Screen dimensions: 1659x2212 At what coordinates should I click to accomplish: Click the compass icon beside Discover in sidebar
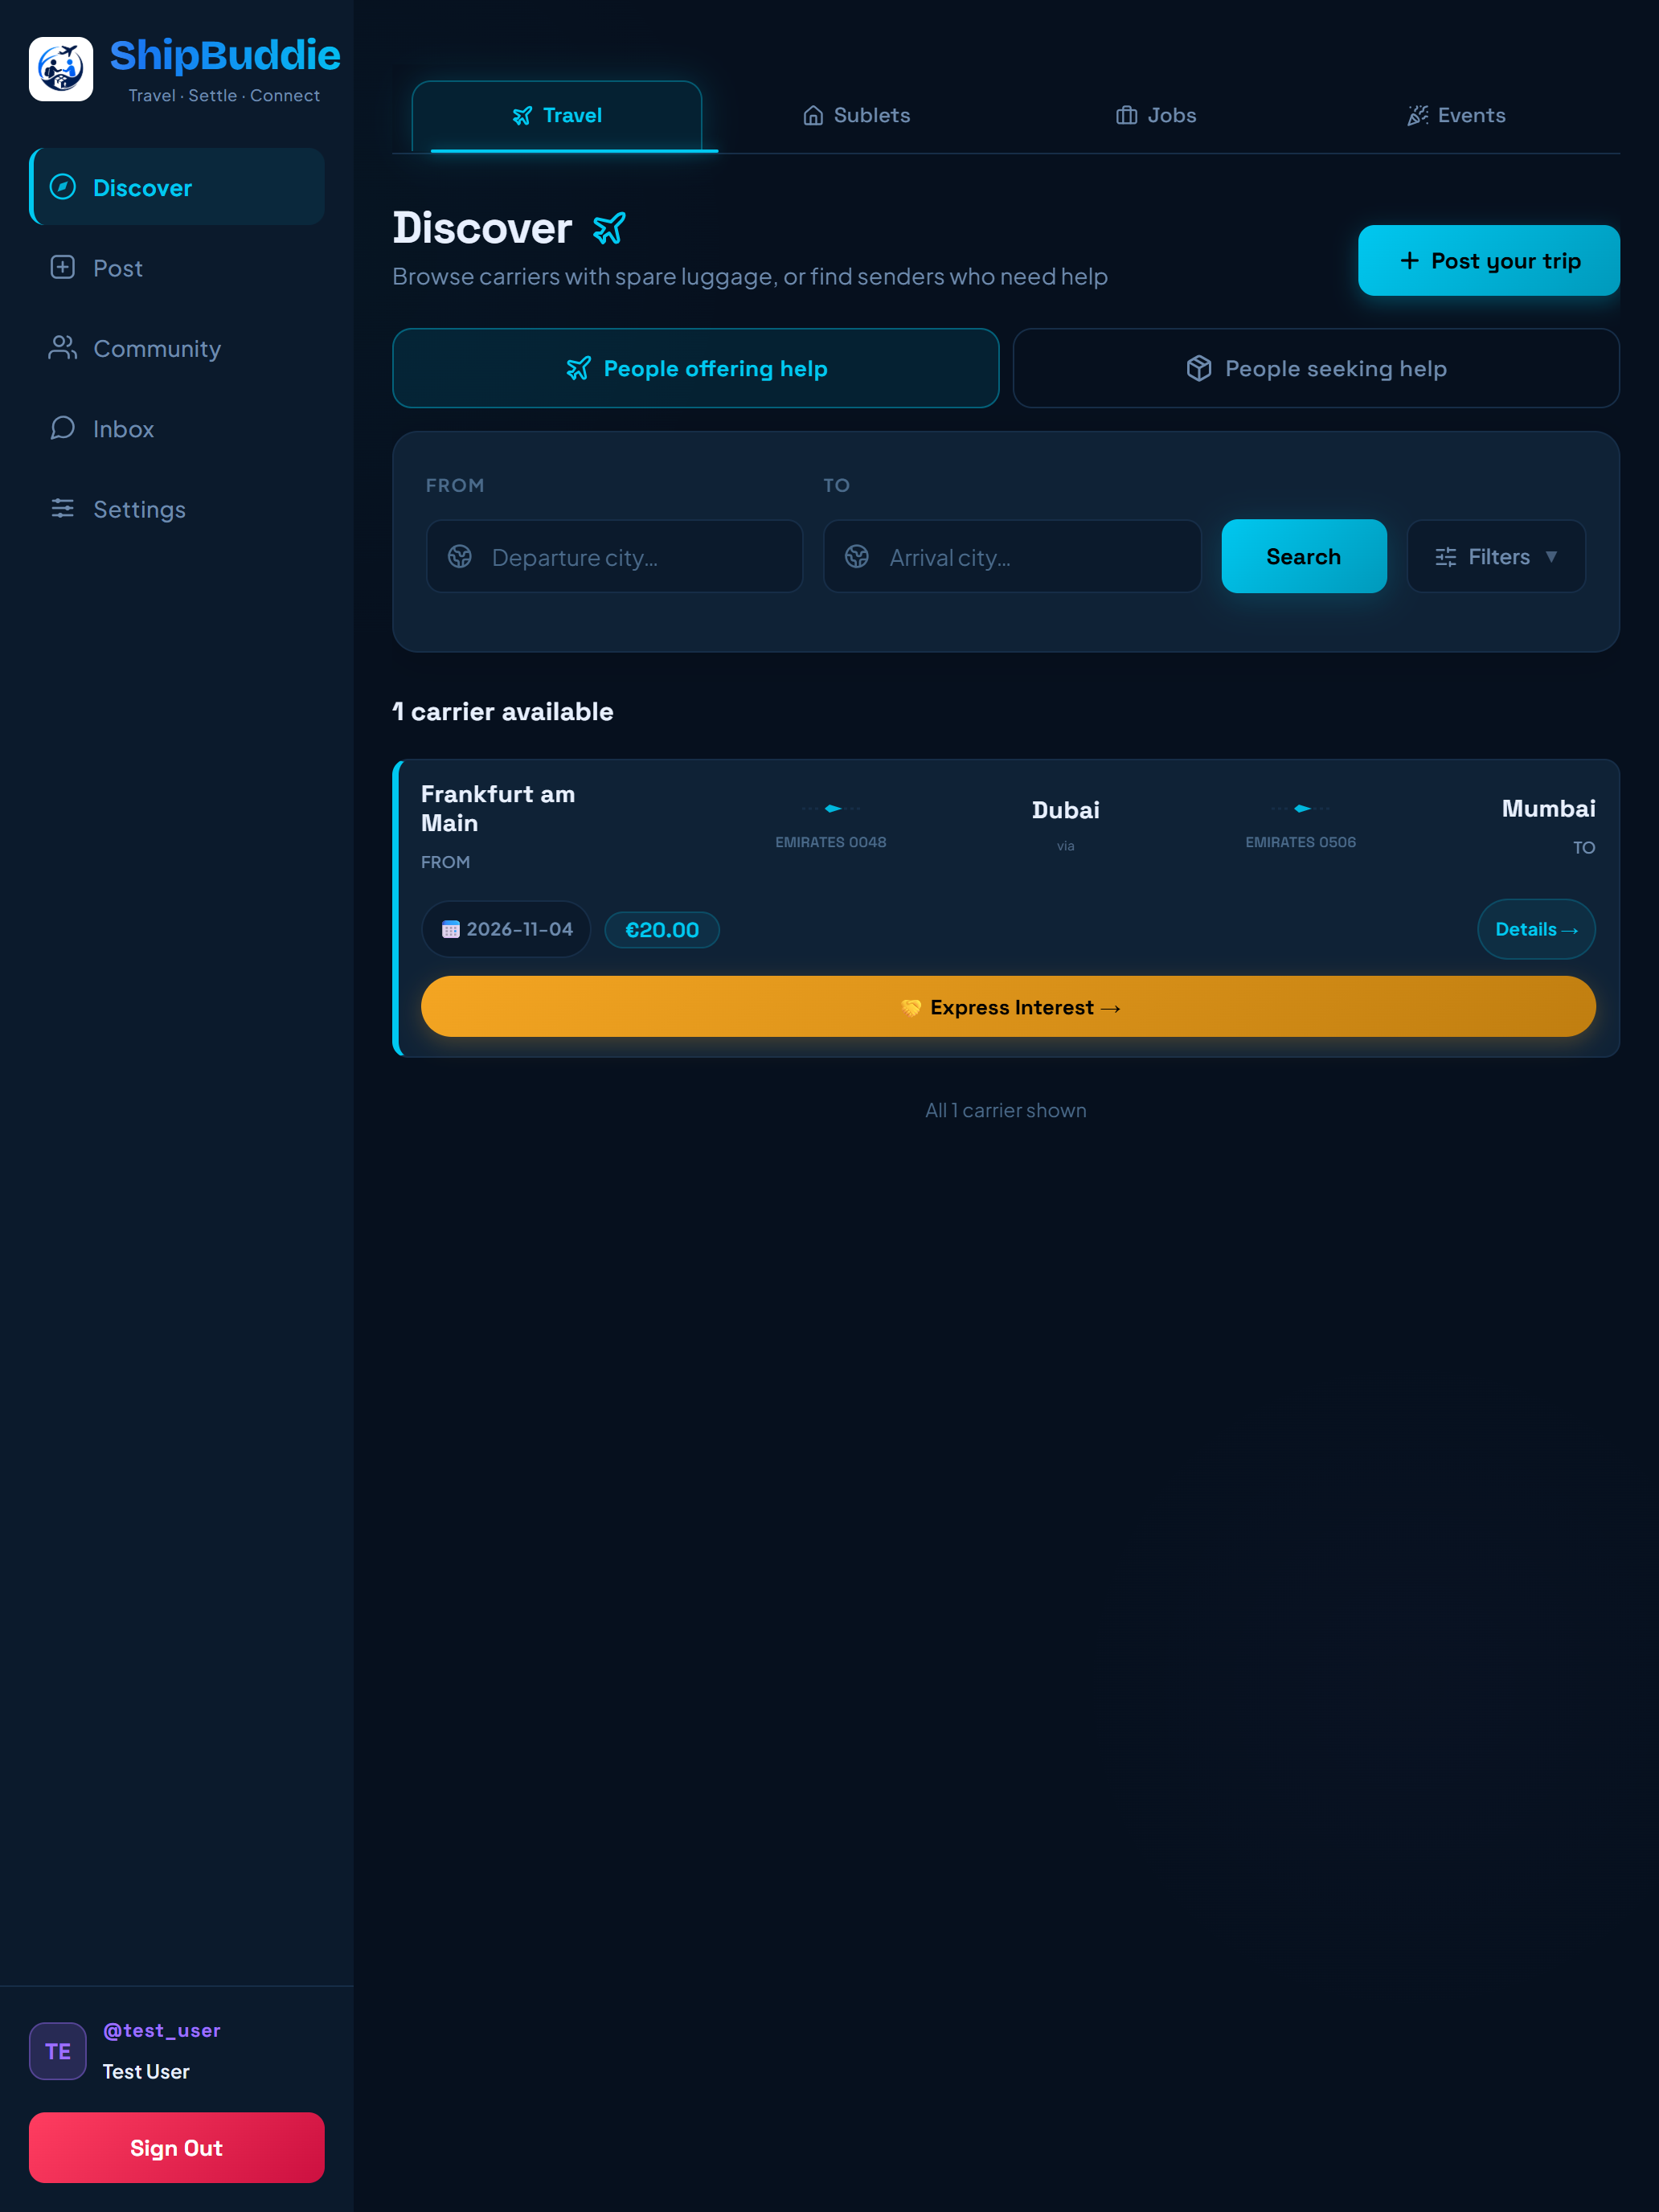(x=63, y=187)
